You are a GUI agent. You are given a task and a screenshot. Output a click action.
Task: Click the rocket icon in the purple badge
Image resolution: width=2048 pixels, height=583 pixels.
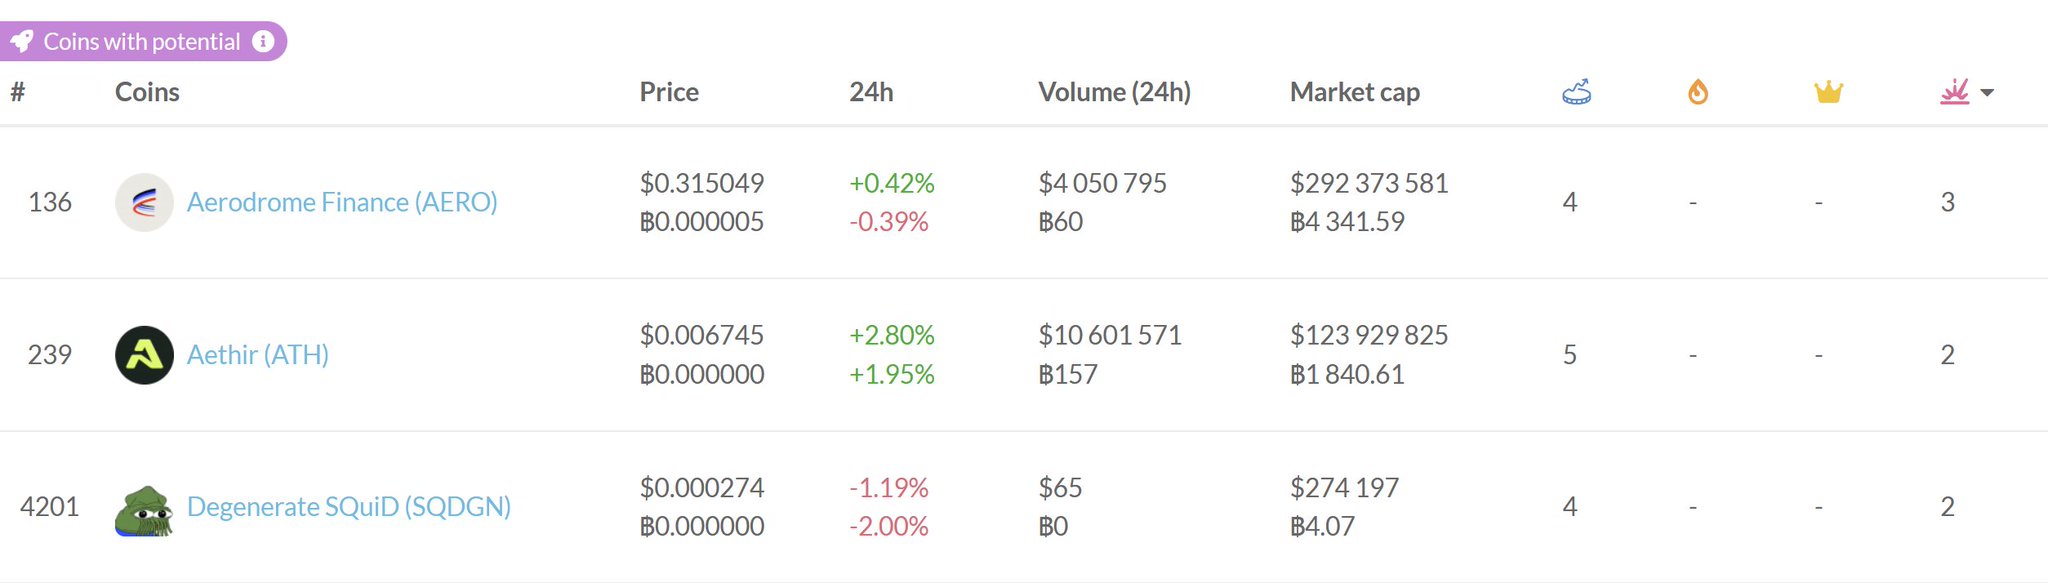click(22, 41)
